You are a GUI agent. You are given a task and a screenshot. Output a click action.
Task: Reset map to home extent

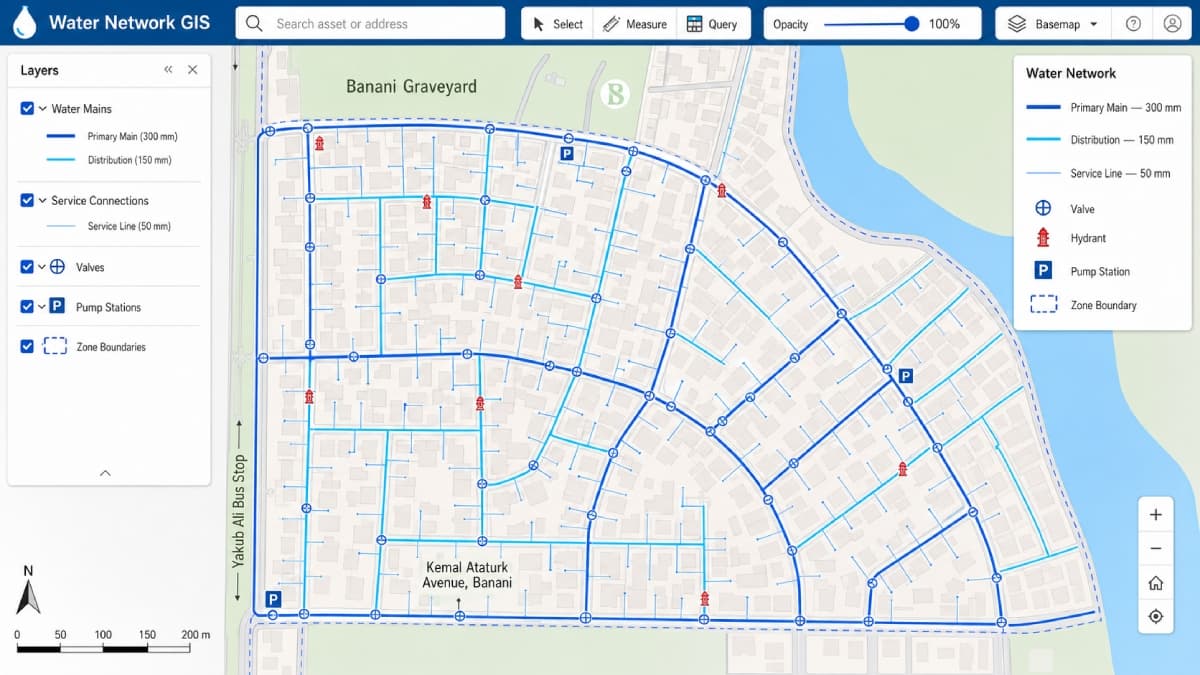coord(1156,583)
